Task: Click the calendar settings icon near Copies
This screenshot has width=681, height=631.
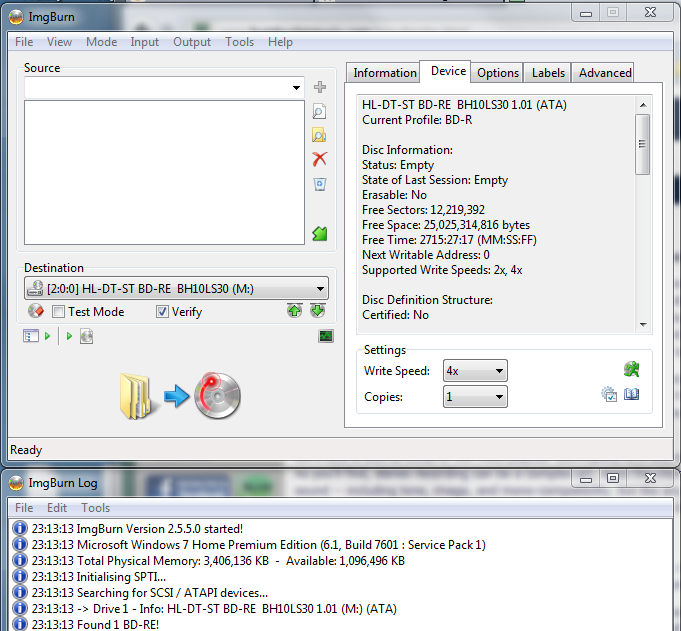Action: (609, 394)
